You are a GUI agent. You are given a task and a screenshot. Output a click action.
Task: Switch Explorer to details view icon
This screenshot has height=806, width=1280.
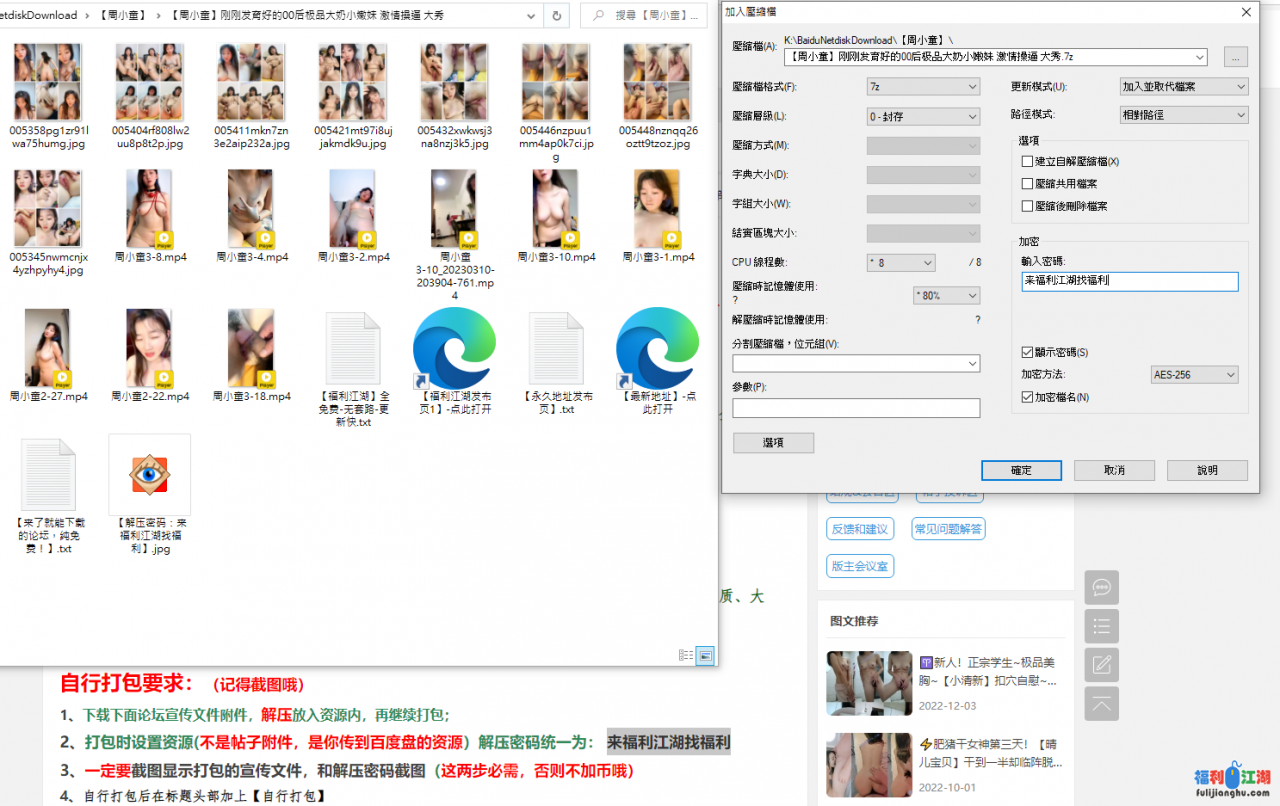tap(686, 655)
